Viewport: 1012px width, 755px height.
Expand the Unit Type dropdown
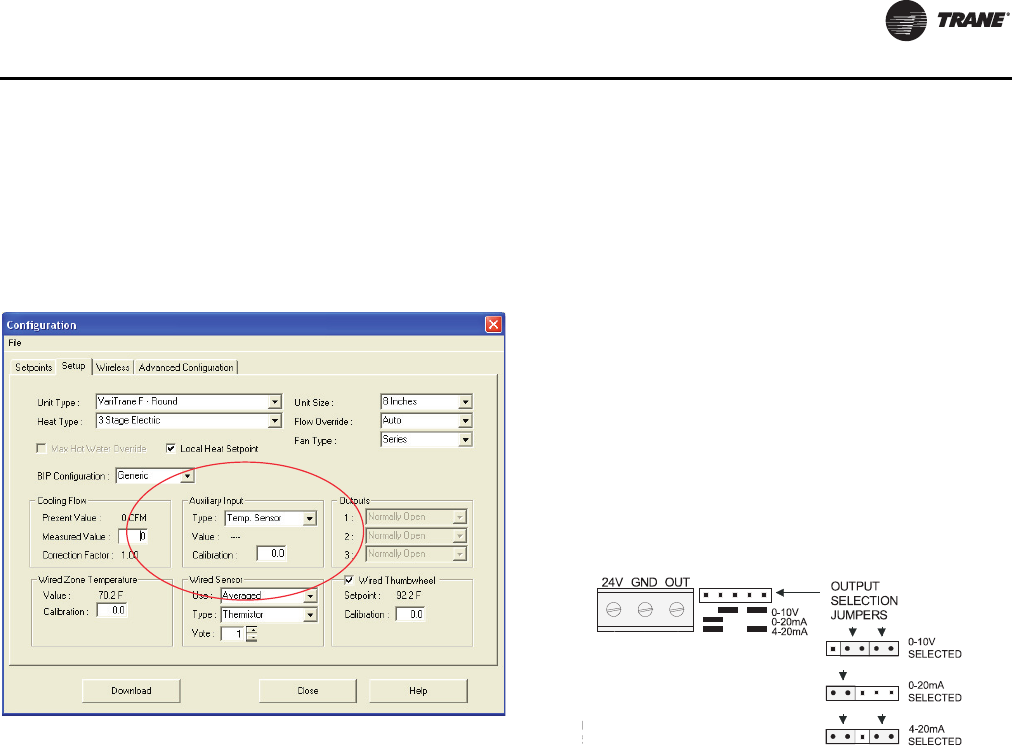[x=274, y=402]
